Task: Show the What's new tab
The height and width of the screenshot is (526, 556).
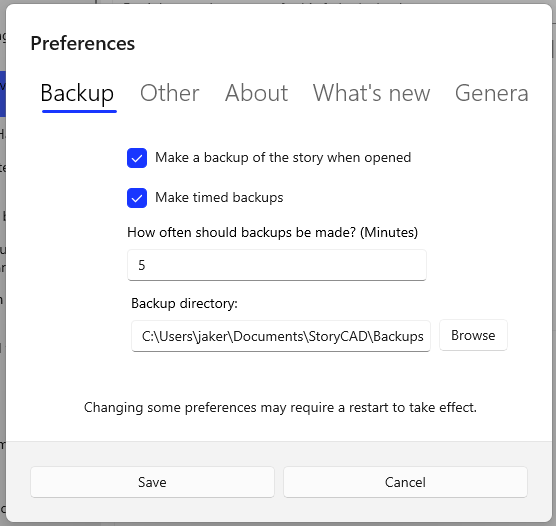Action: pyautogui.click(x=371, y=93)
